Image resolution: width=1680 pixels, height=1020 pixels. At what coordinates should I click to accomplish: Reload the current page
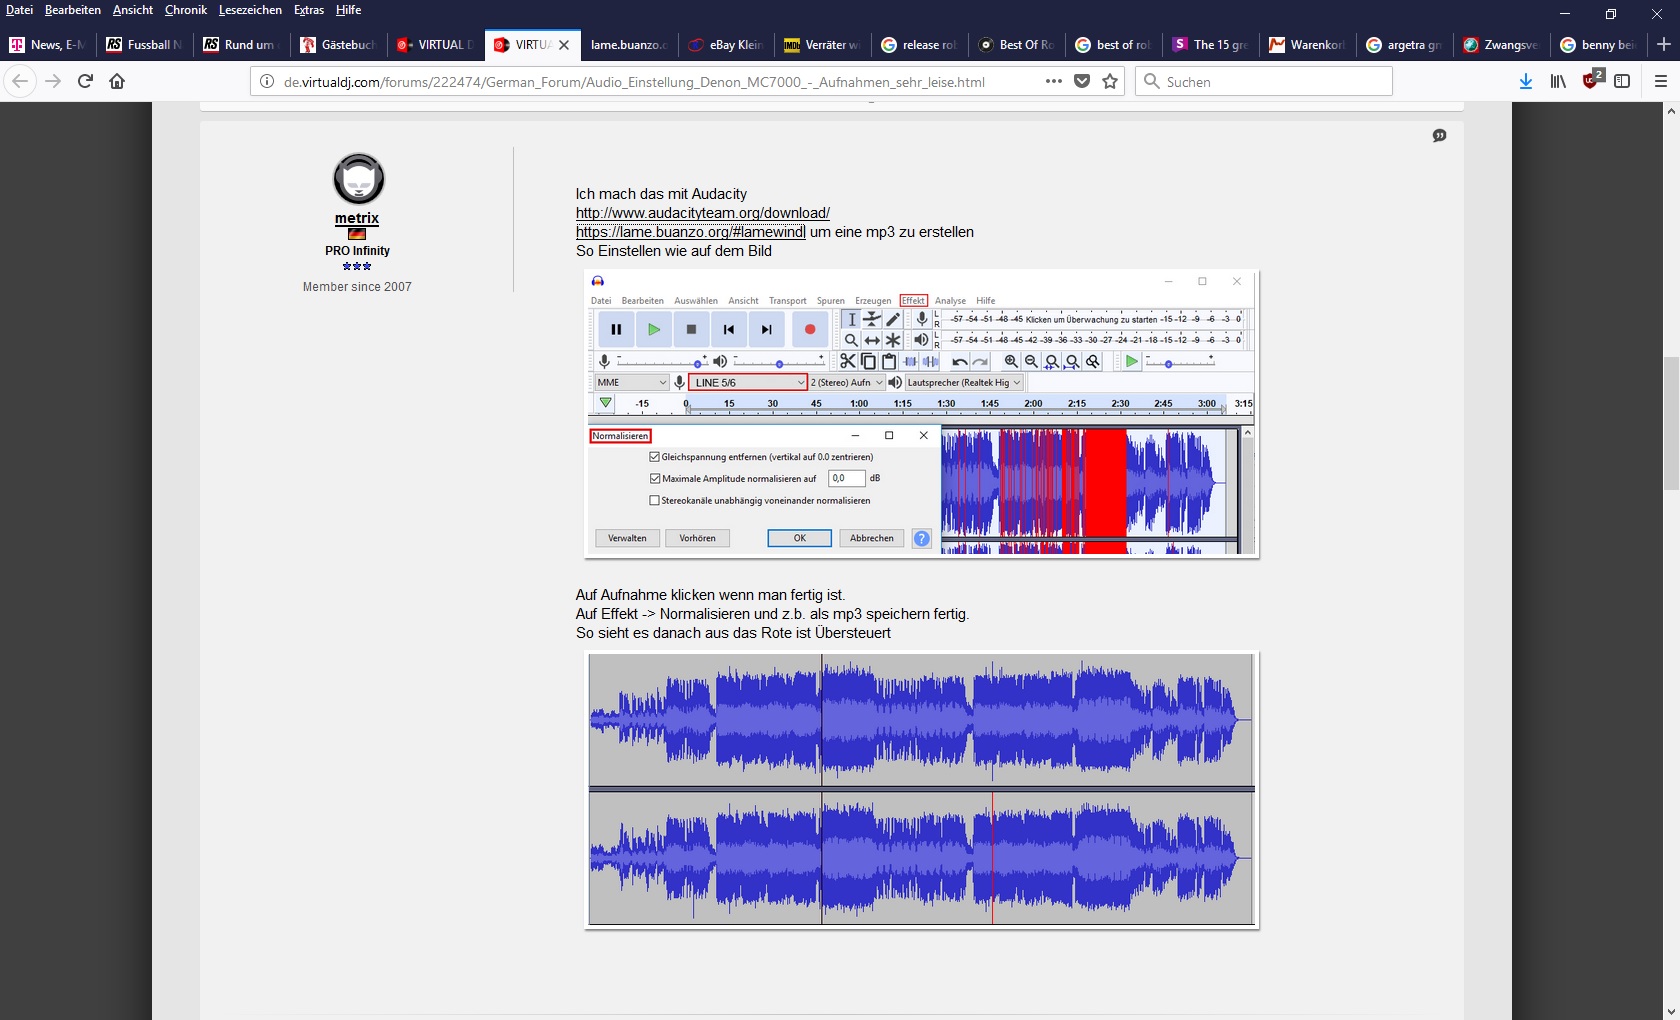tap(85, 81)
